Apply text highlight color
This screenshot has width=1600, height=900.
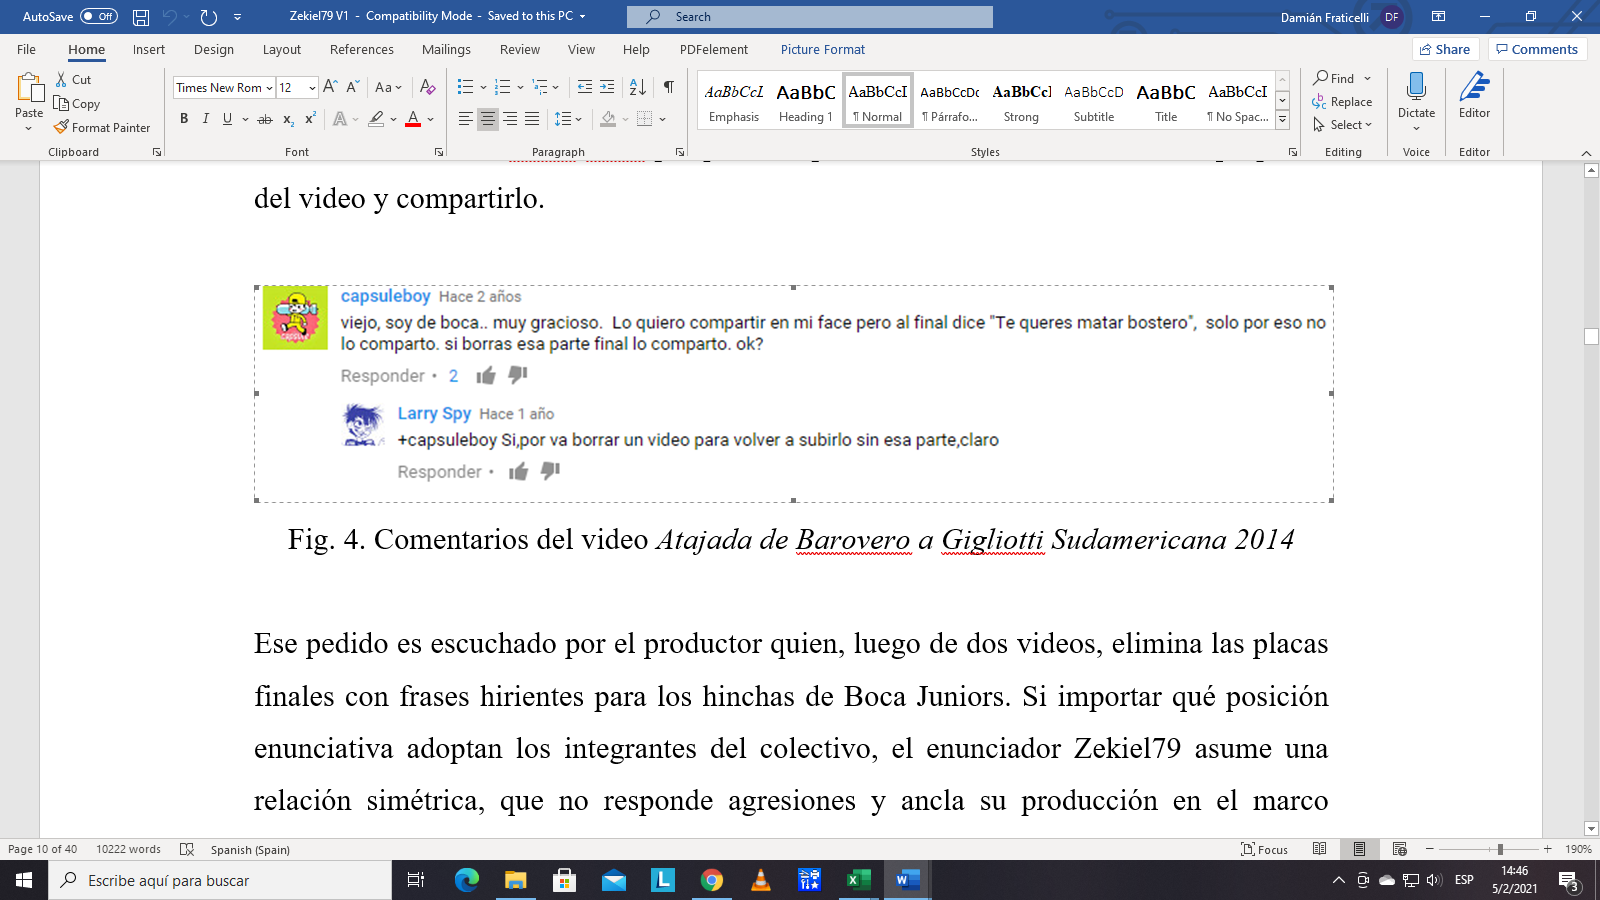(x=376, y=119)
